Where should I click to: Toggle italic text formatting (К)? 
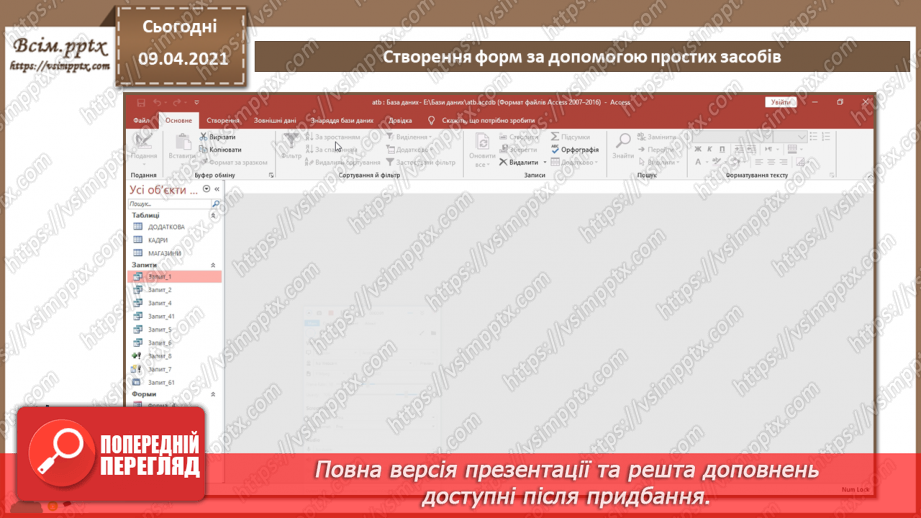(x=711, y=149)
